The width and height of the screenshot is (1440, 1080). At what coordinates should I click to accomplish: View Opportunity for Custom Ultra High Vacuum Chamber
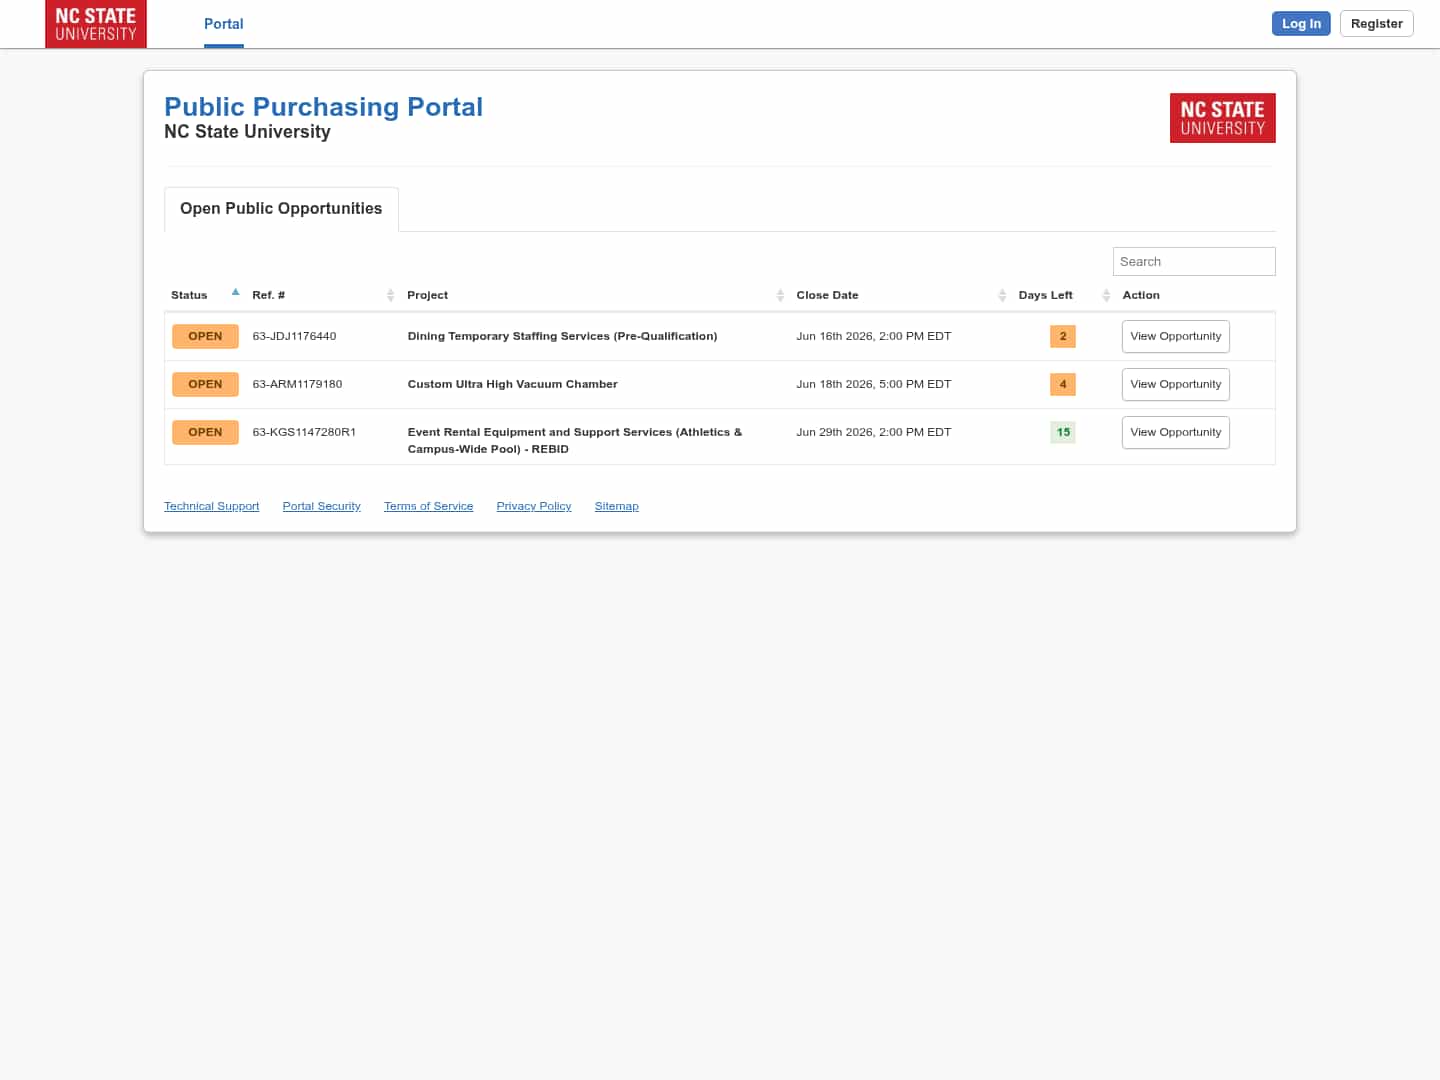(1176, 384)
